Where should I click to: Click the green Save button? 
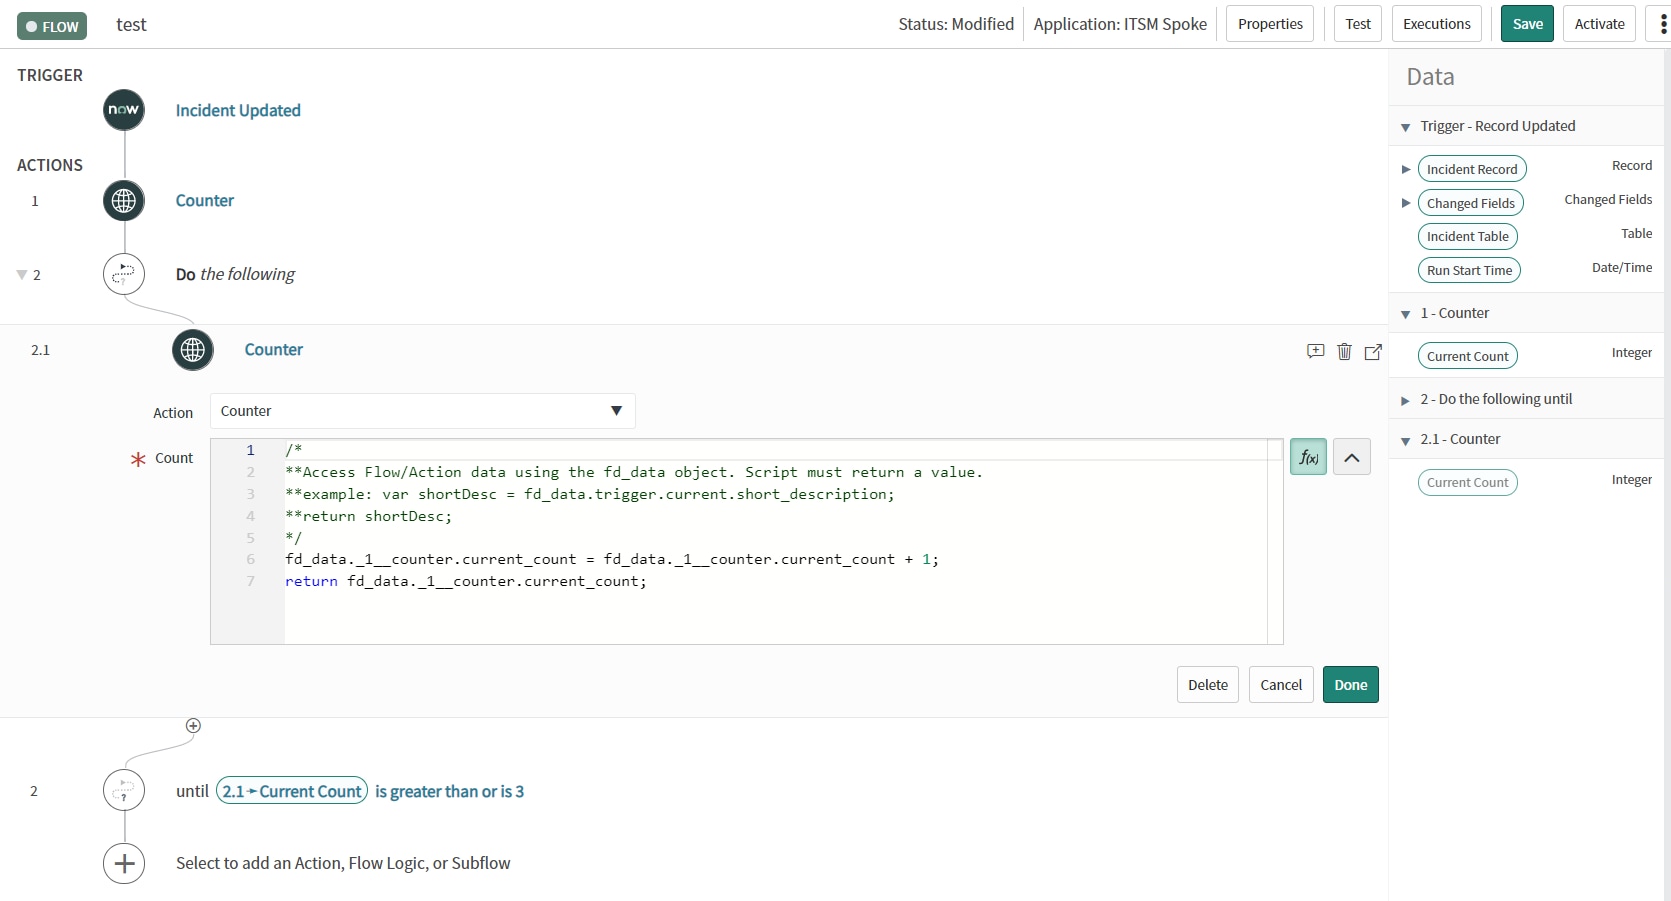[x=1527, y=24]
